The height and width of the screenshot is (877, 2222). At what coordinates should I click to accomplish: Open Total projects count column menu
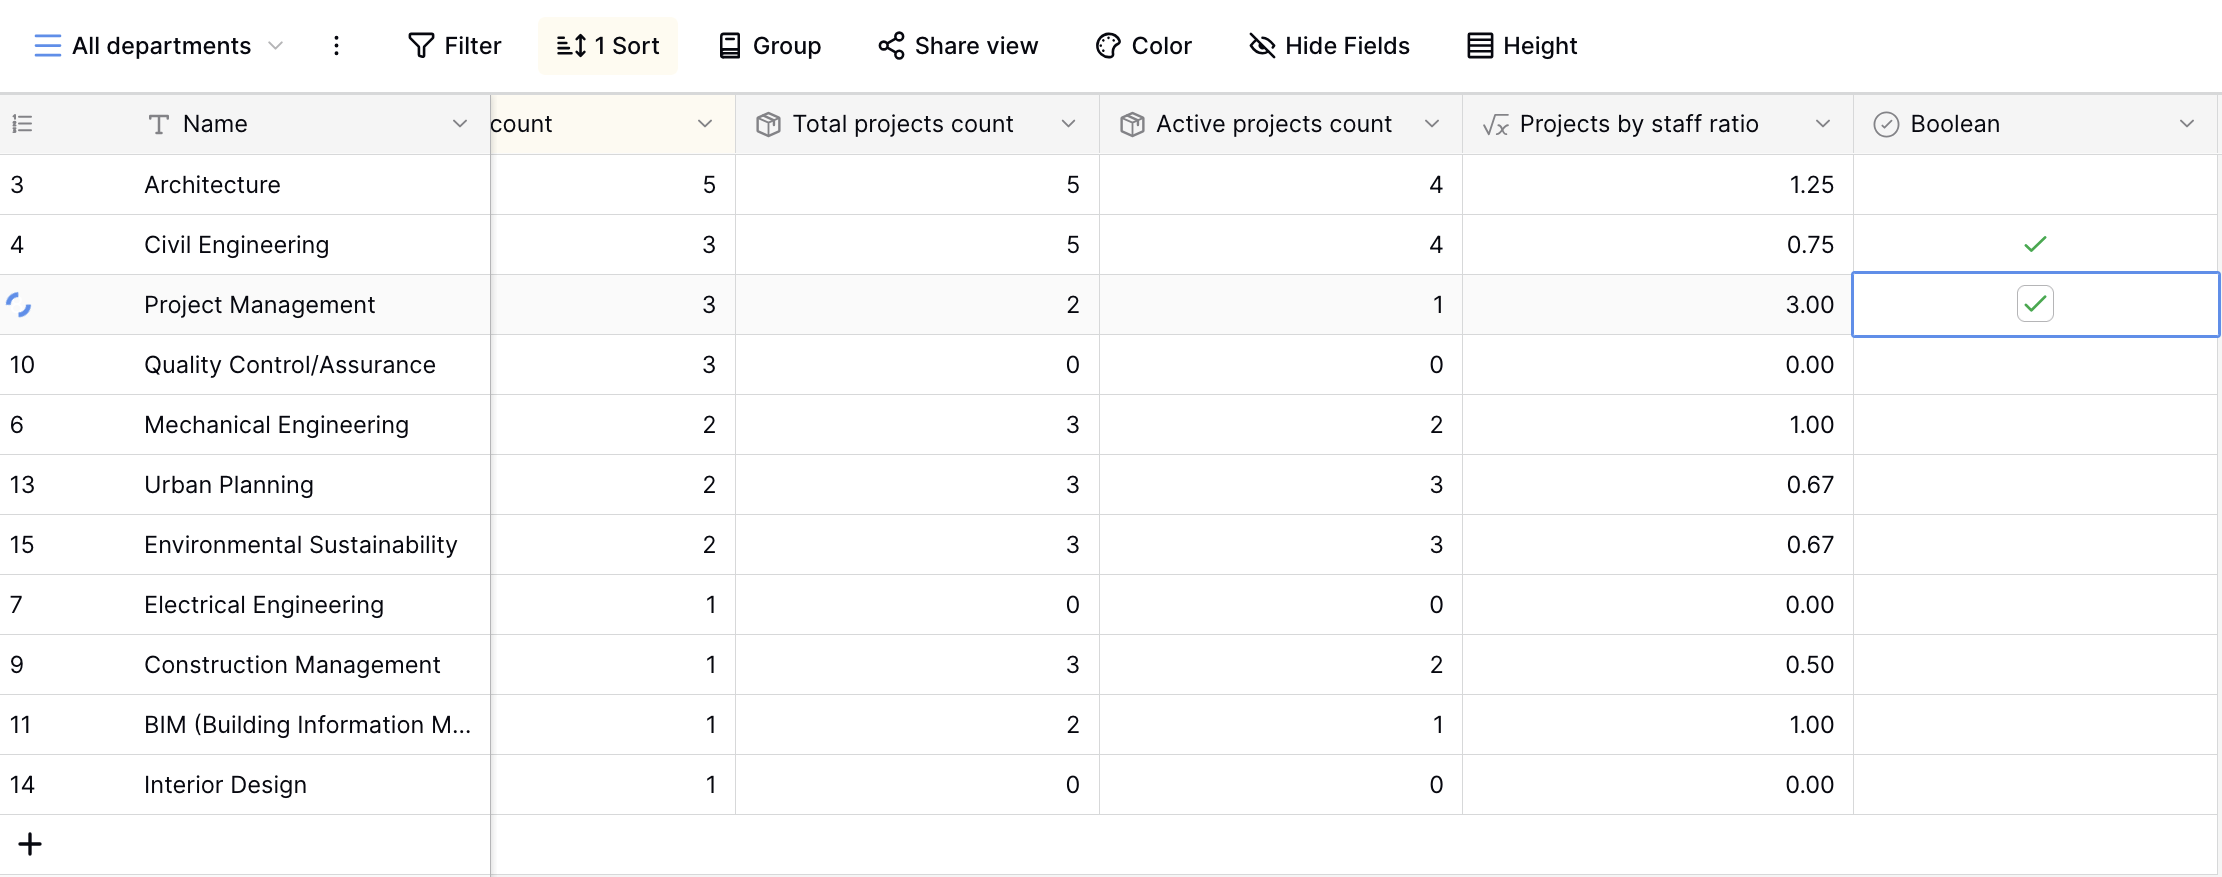pyautogui.click(x=1068, y=124)
